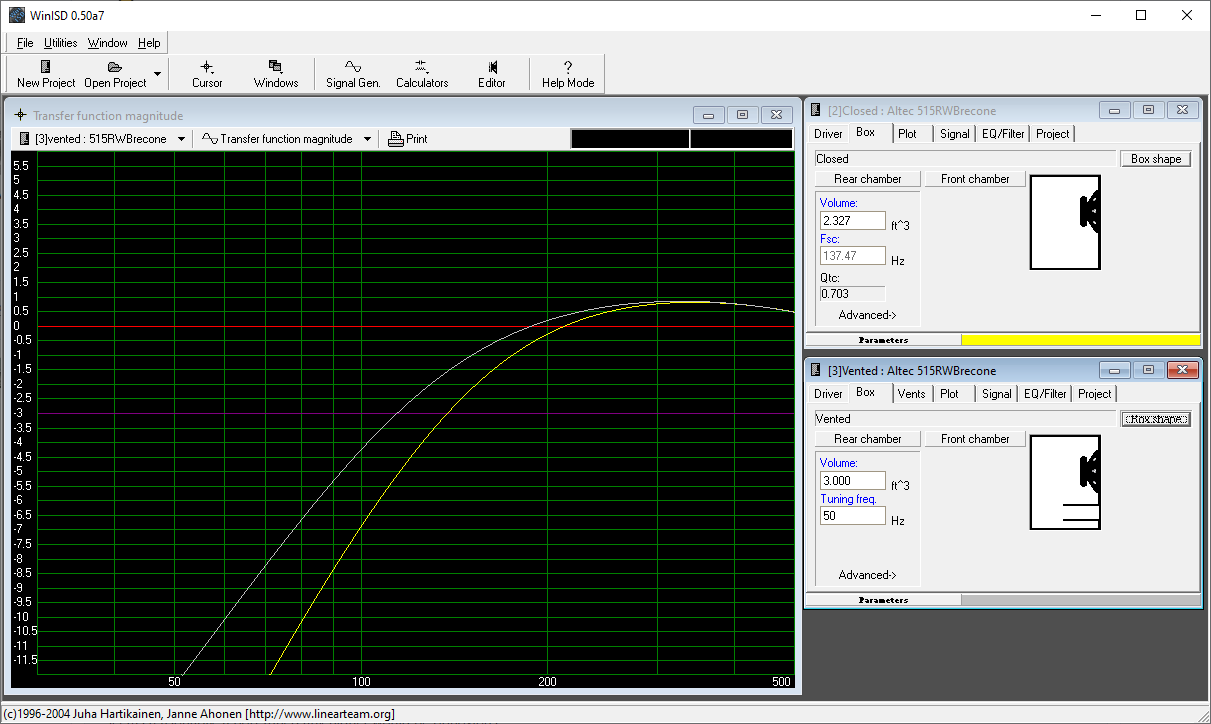Select the Plot tab in Closed window

pyautogui.click(x=907, y=134)
